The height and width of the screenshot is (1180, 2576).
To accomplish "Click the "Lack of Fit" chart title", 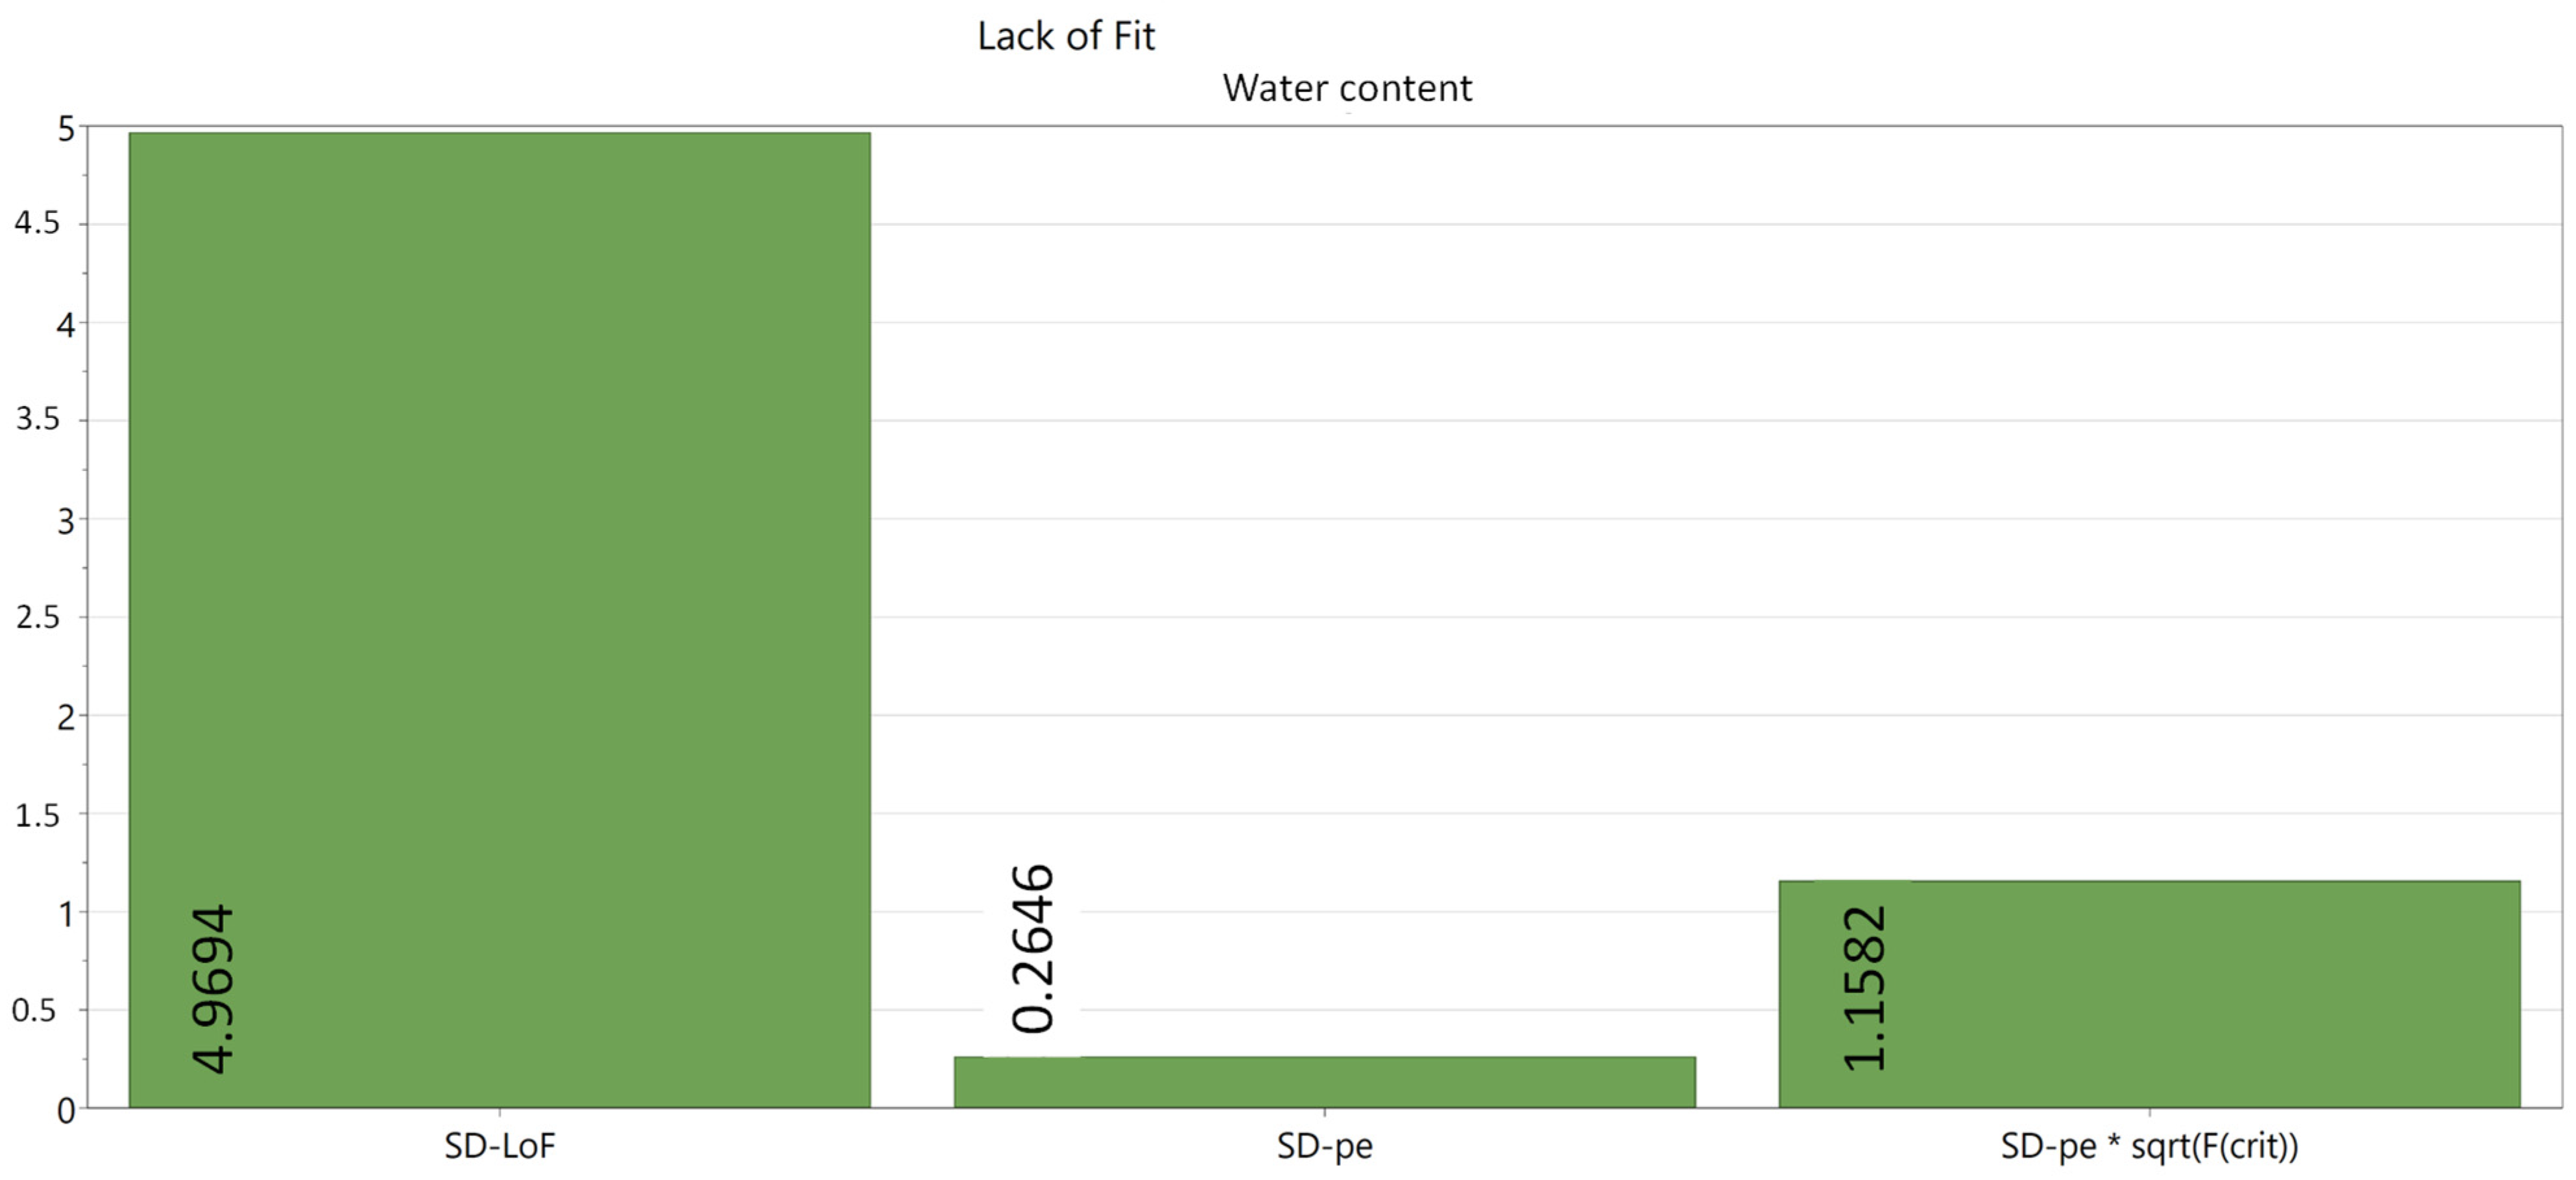I will pyautogui.click(x=1065, y=37).
